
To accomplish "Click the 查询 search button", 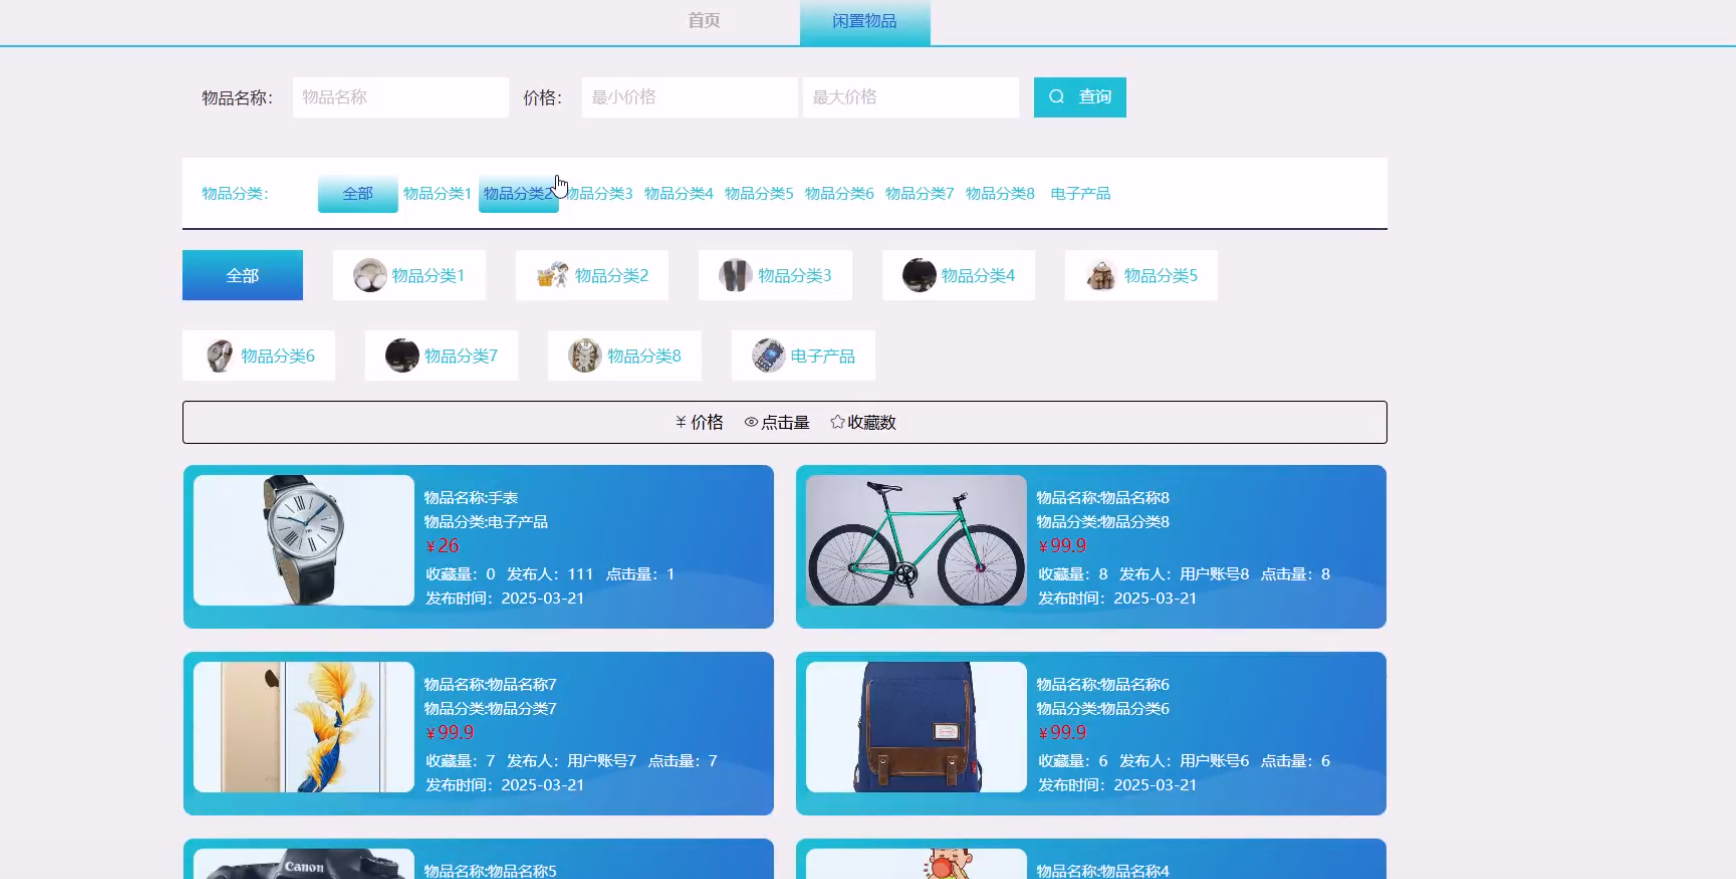I will tap(1080, 97).
